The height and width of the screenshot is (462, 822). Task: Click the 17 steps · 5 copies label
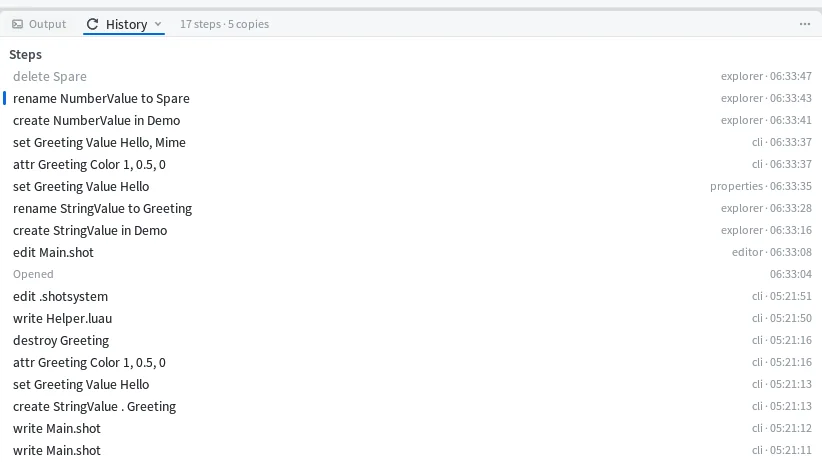(224, 24)
